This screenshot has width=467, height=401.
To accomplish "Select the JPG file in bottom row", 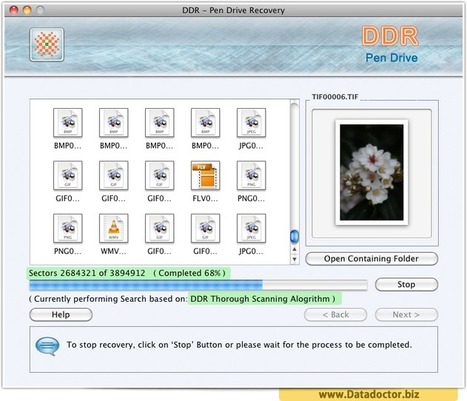I will tap(251, 228).
